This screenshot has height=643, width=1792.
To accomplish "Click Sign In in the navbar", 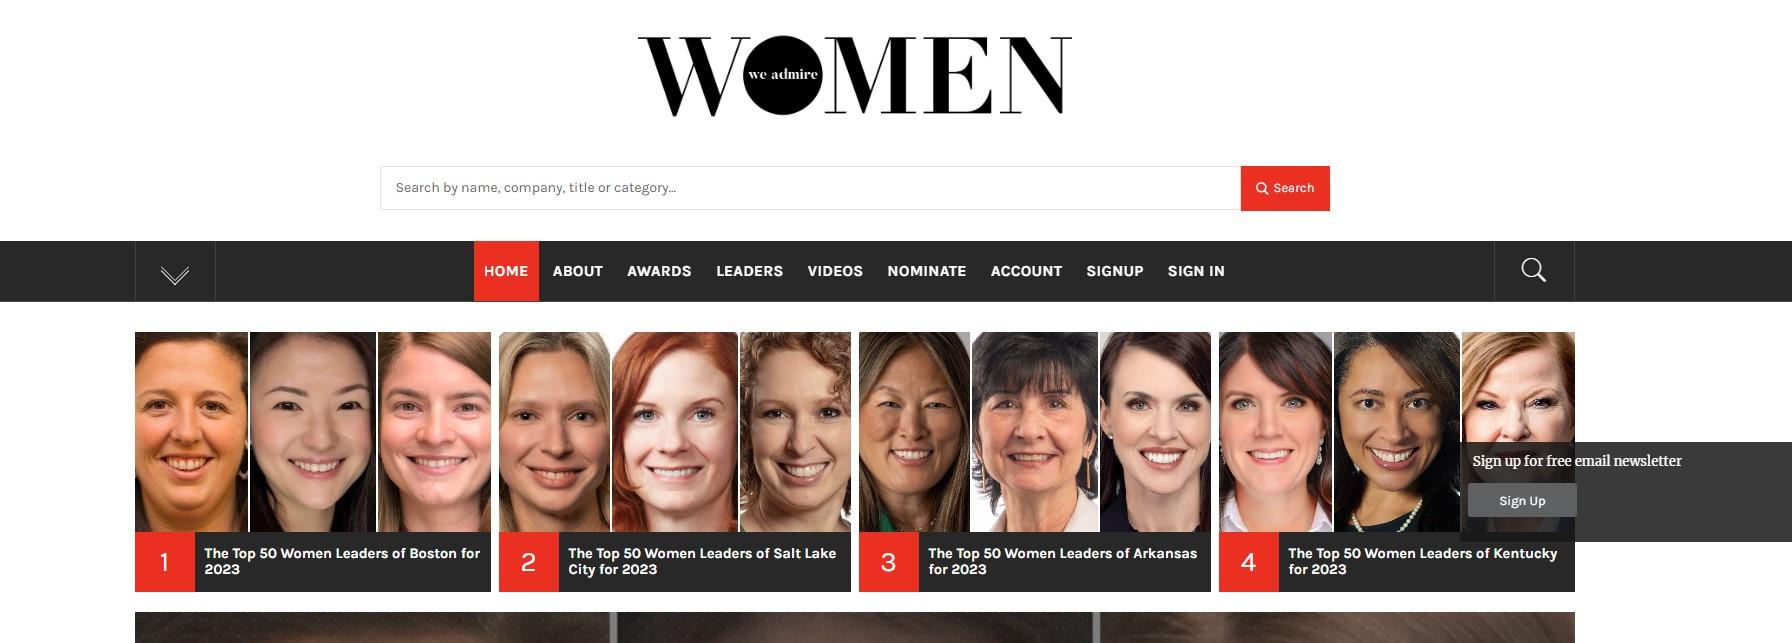I will 1196,271.
